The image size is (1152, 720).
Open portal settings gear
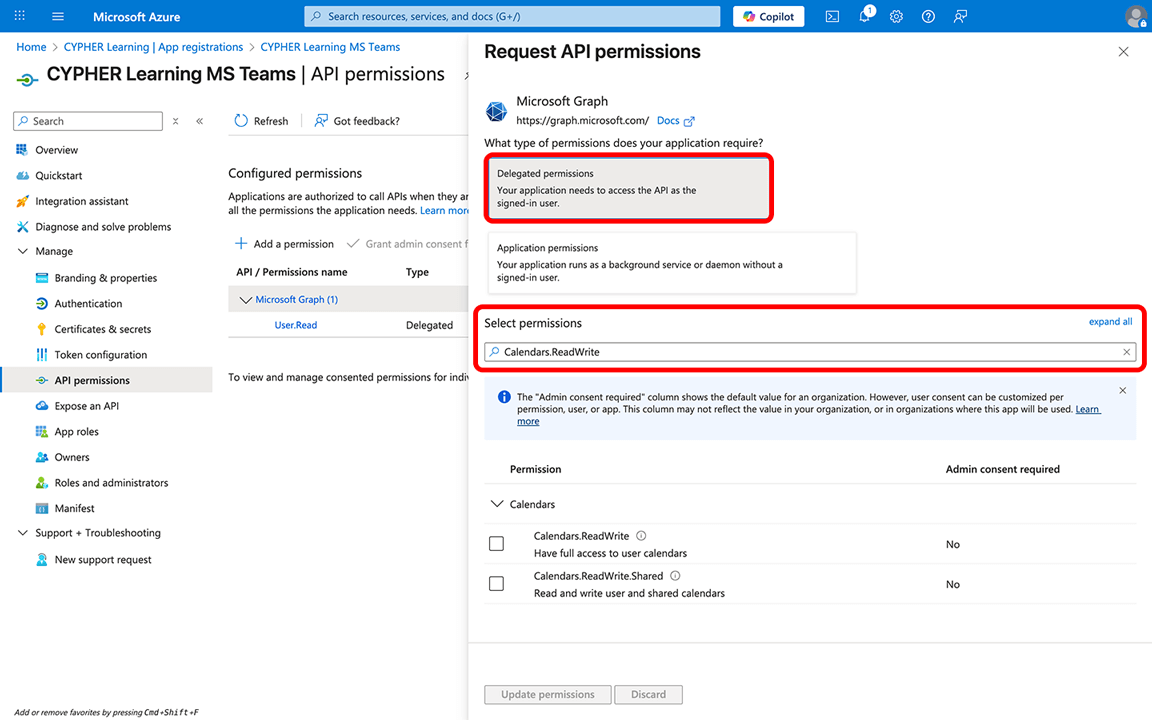coord(896,16)
